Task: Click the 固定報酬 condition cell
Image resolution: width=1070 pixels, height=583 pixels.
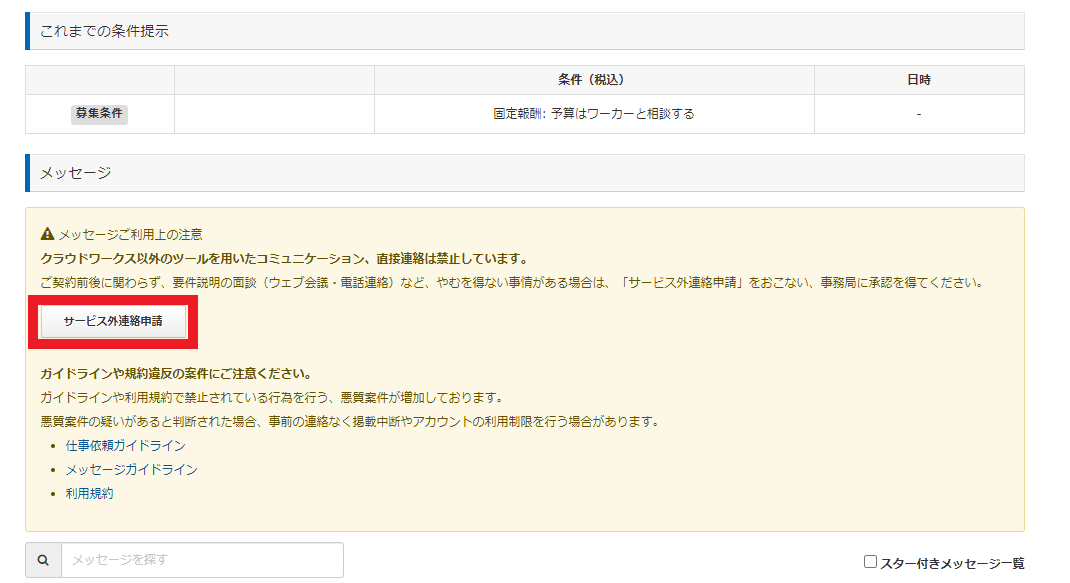Action: (593, 114)
